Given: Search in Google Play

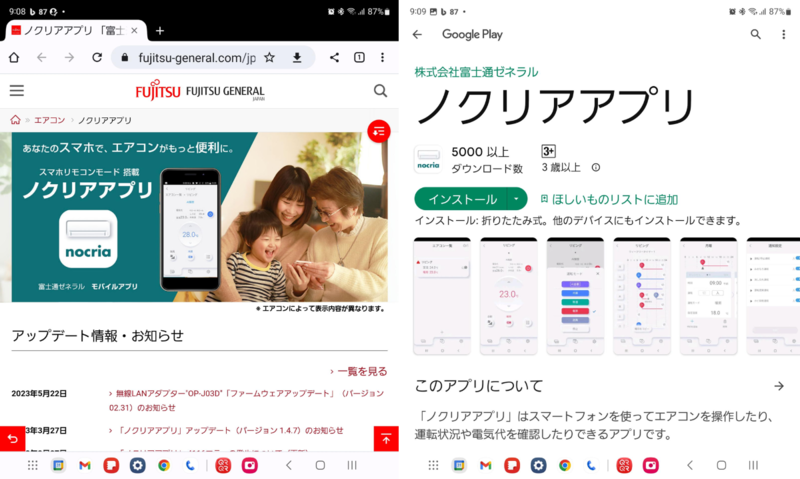Looking at the screenshot, I should 756,34.
